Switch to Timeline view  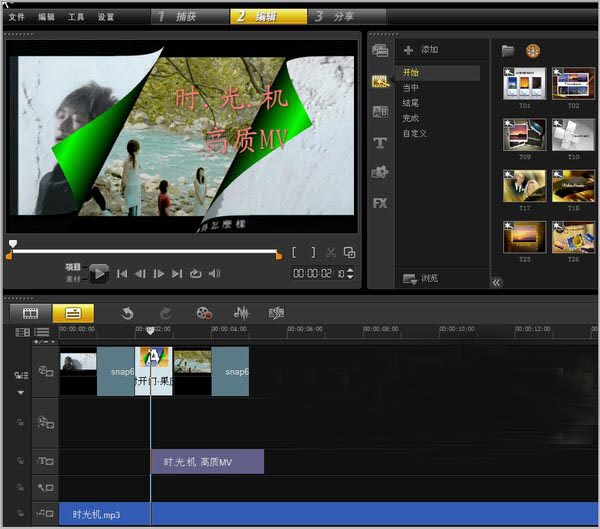(73, 313)
